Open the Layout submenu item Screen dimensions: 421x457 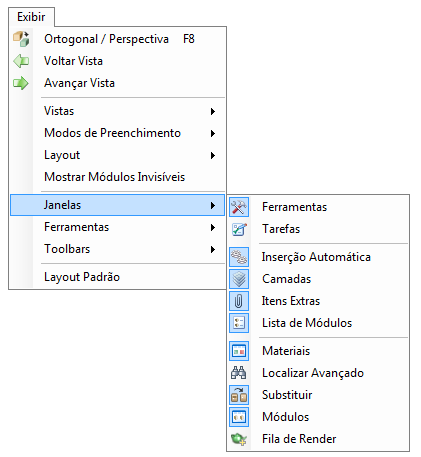[117, 155]
